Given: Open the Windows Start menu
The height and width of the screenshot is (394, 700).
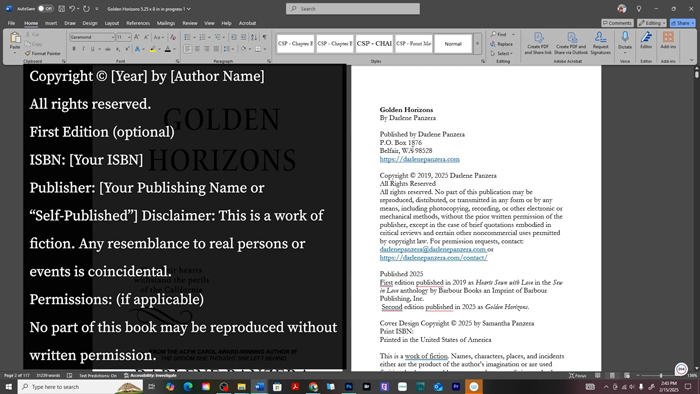Looking at the screenshot, I should (x=8, y=386).
